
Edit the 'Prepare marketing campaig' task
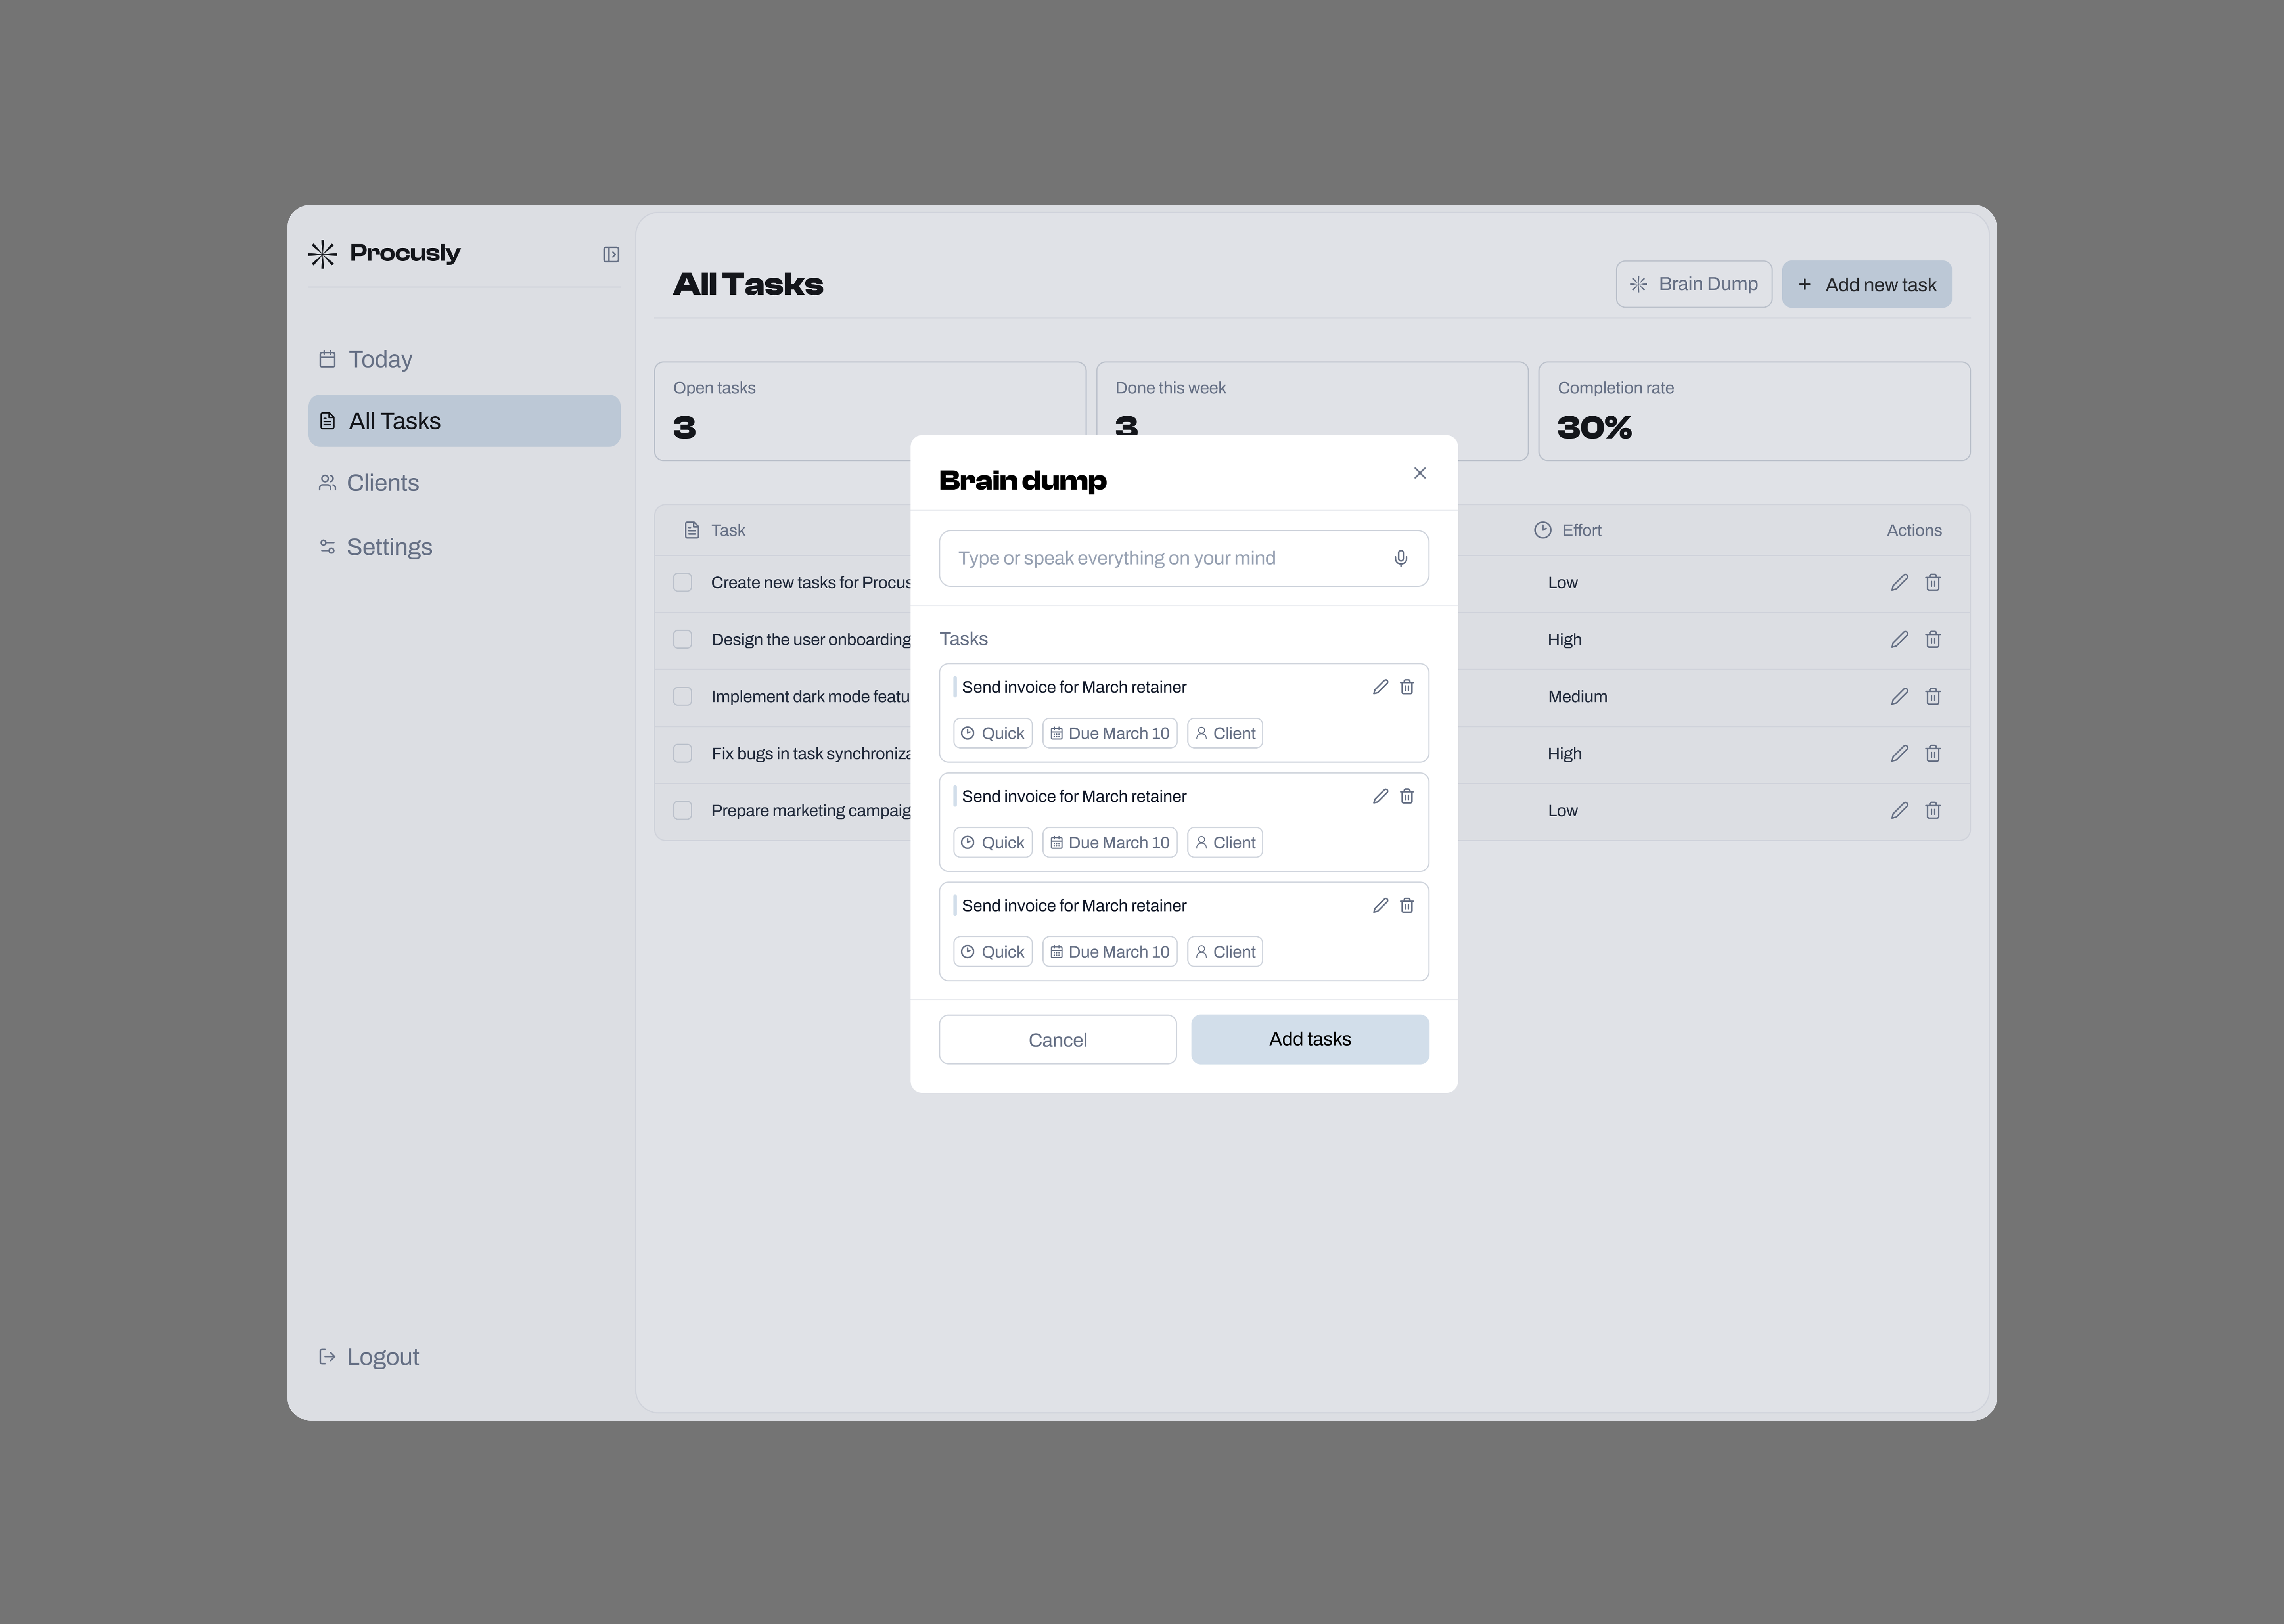pyautogui.click(x=1900, y=810)
